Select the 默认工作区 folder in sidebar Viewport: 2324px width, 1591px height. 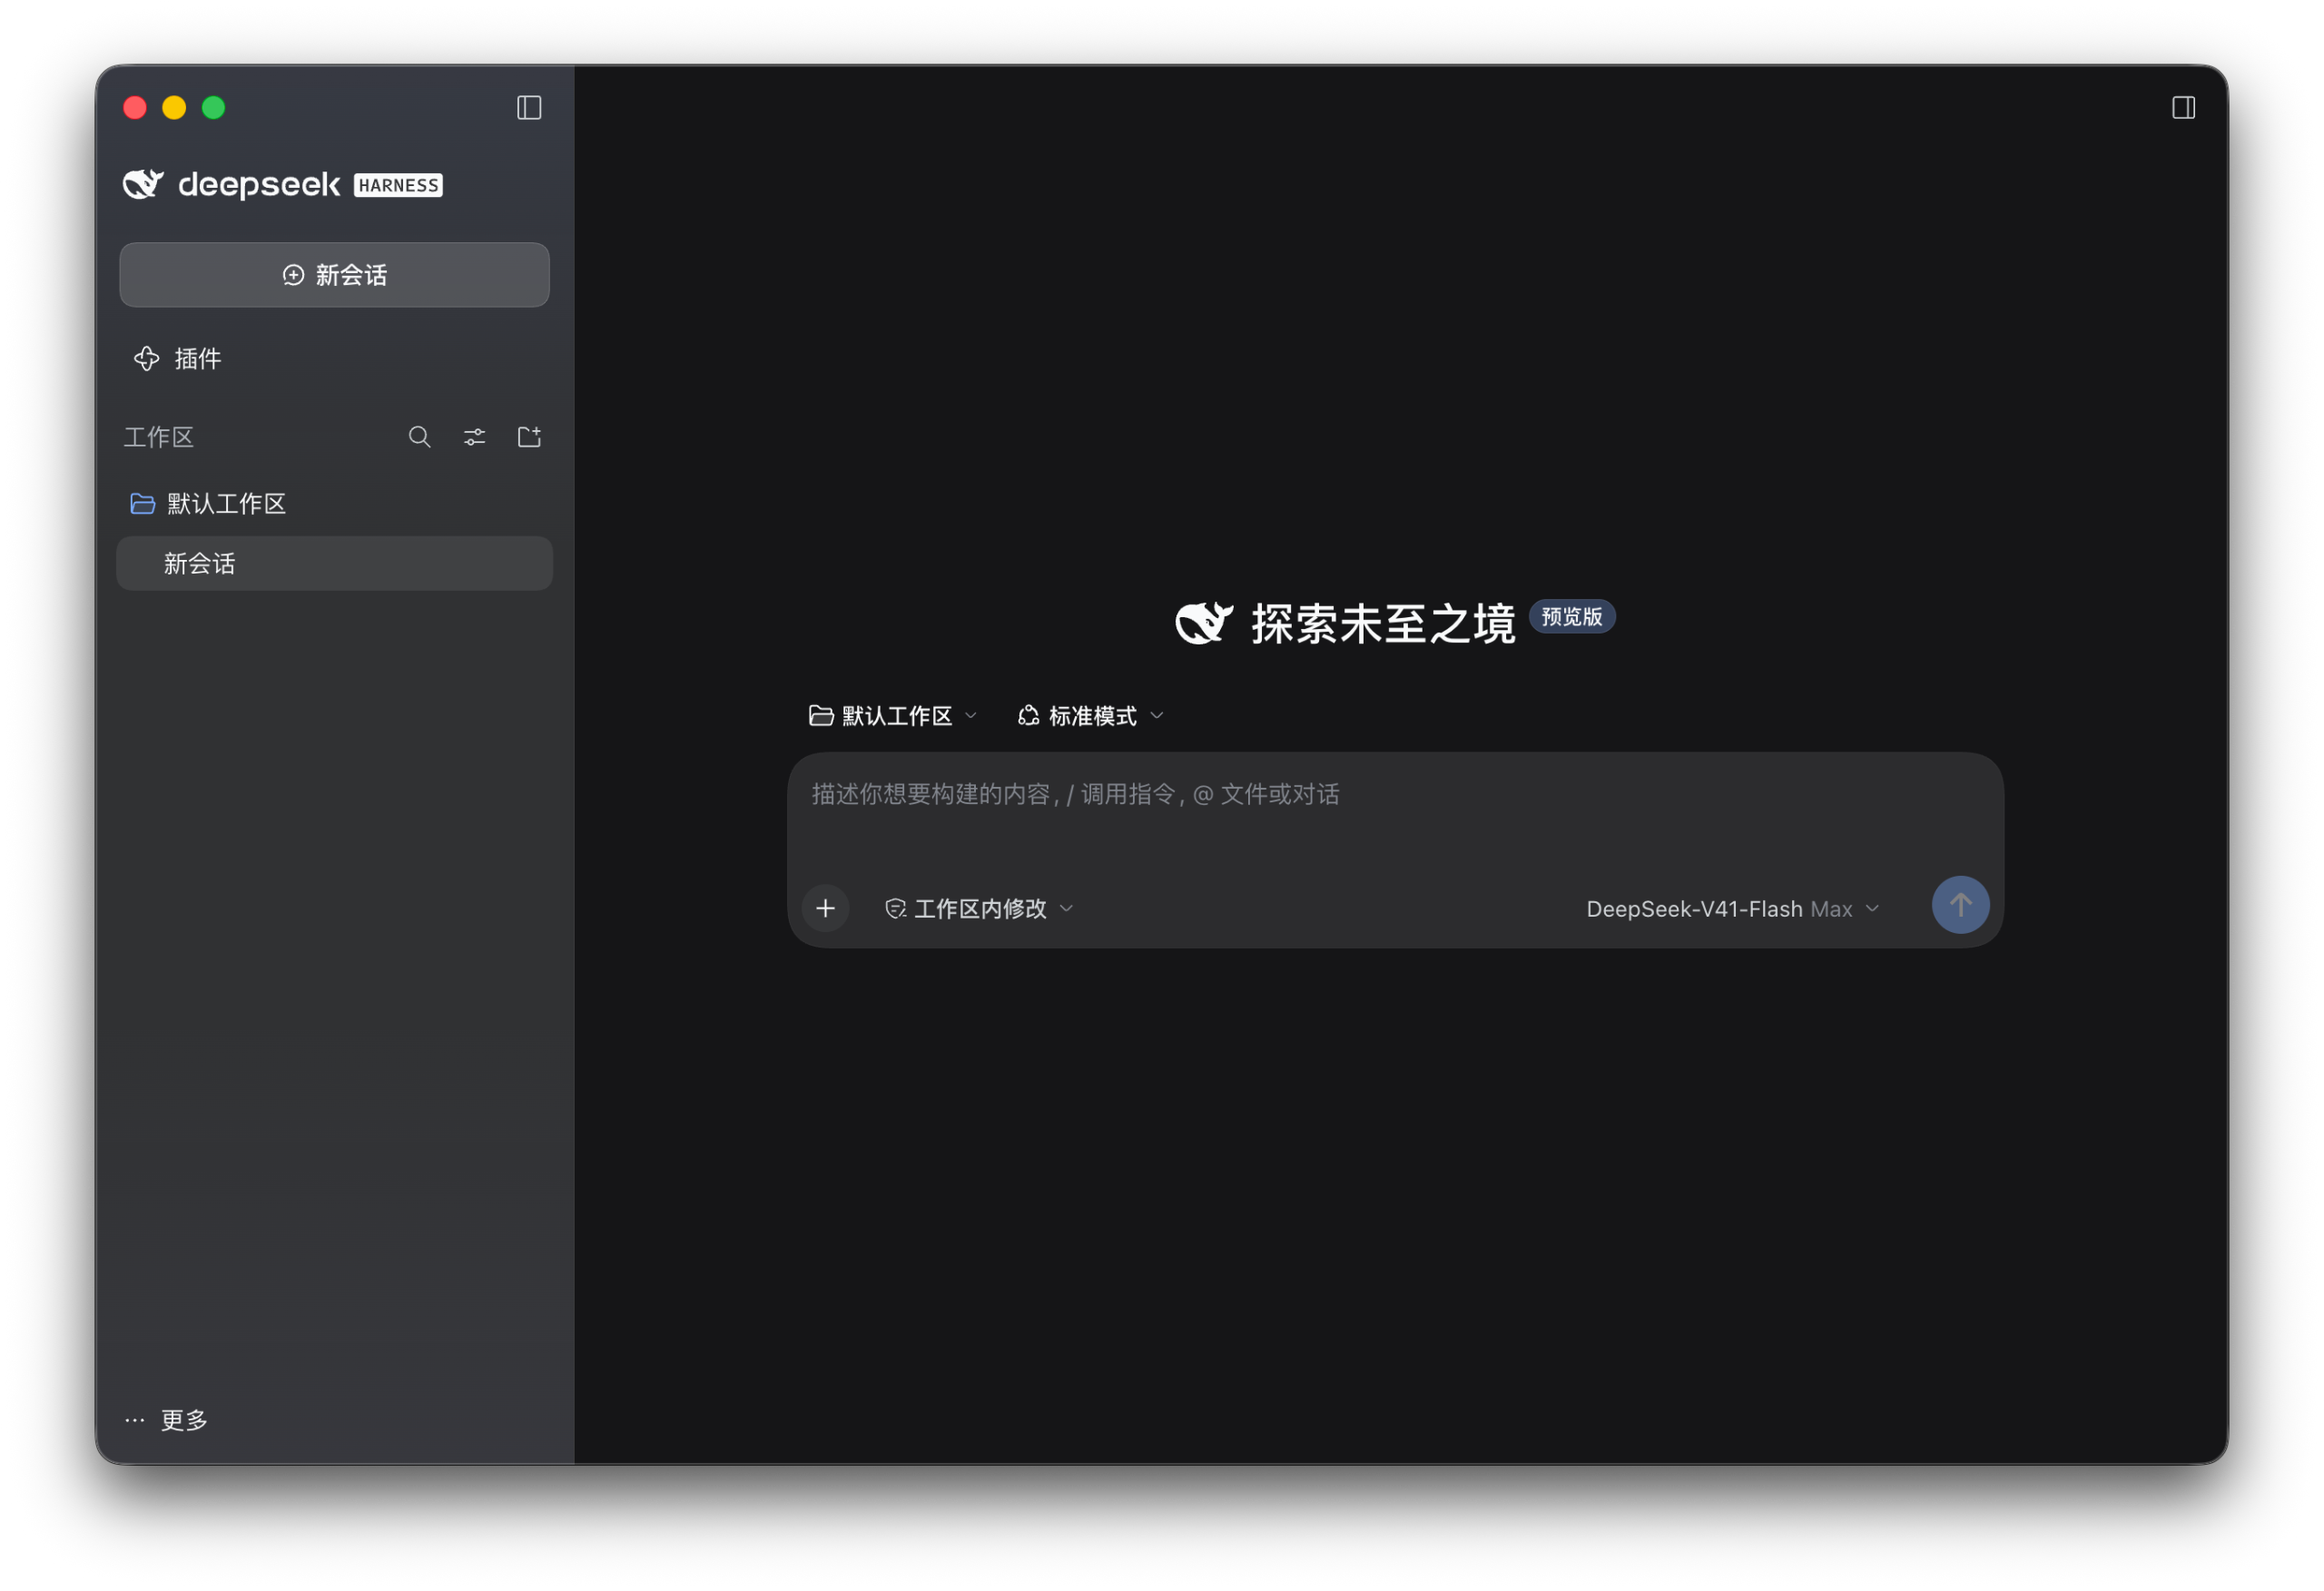209,503
